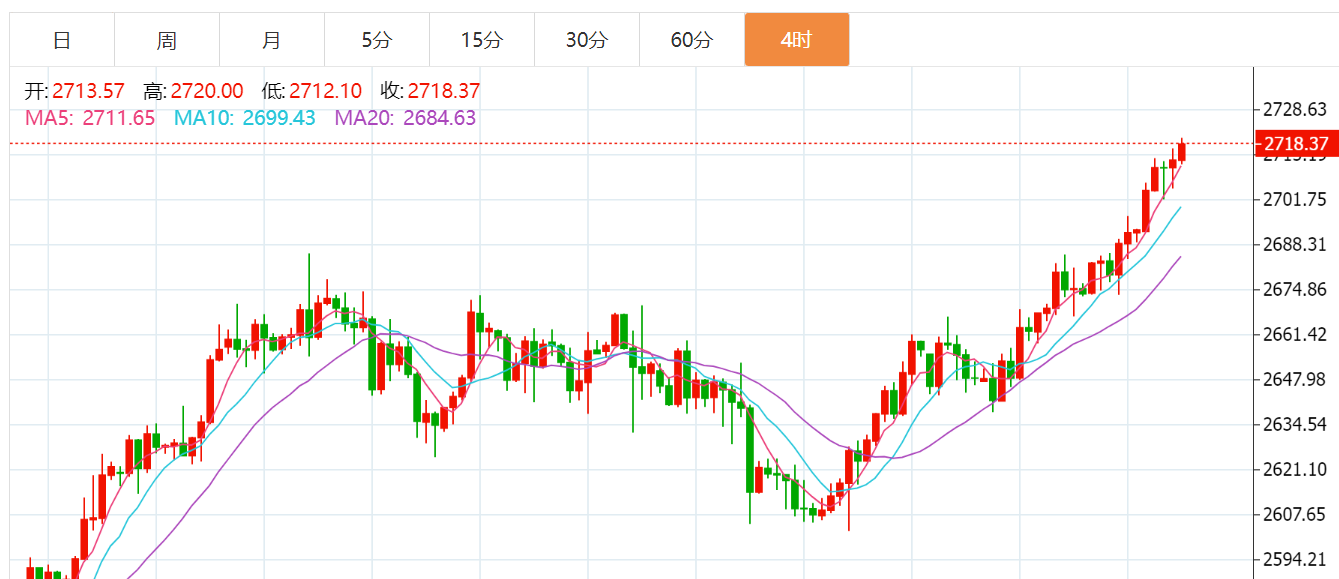The image size is (1339, 579).
Task: Click the 2688.31 price axis label
Action: pos(1295,245)
